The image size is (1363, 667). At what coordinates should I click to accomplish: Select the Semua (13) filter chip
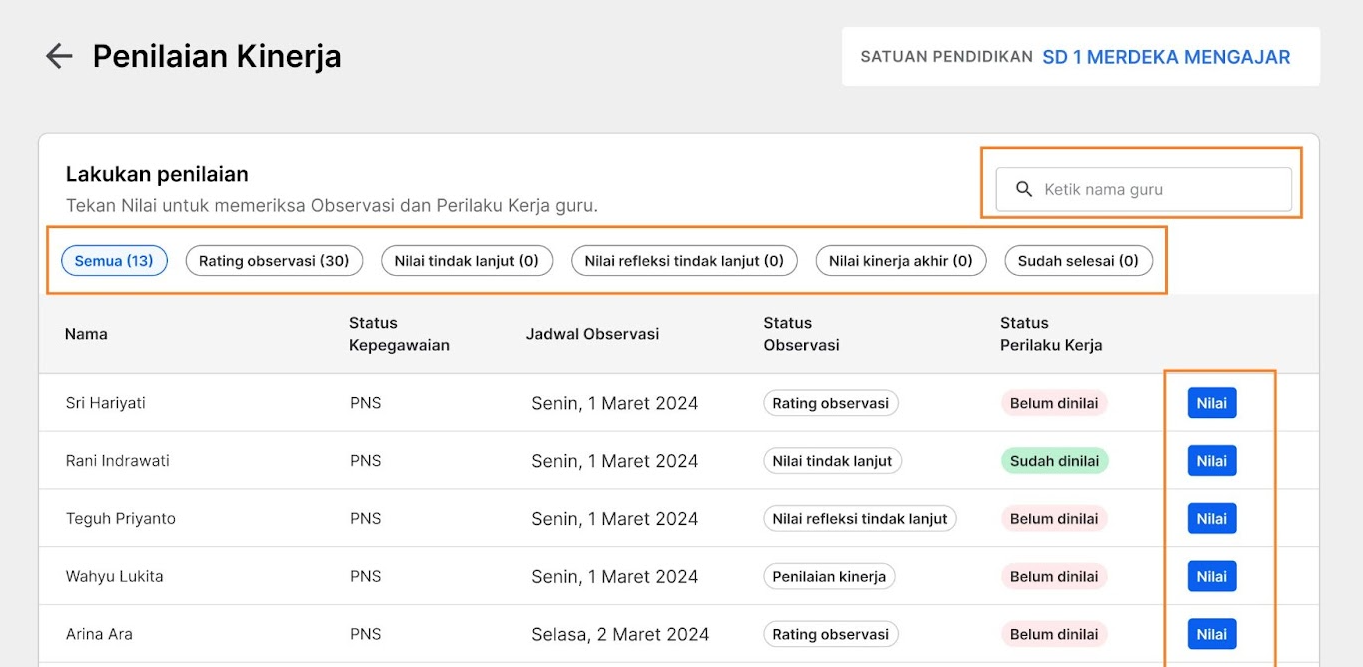tap(114, 261)
